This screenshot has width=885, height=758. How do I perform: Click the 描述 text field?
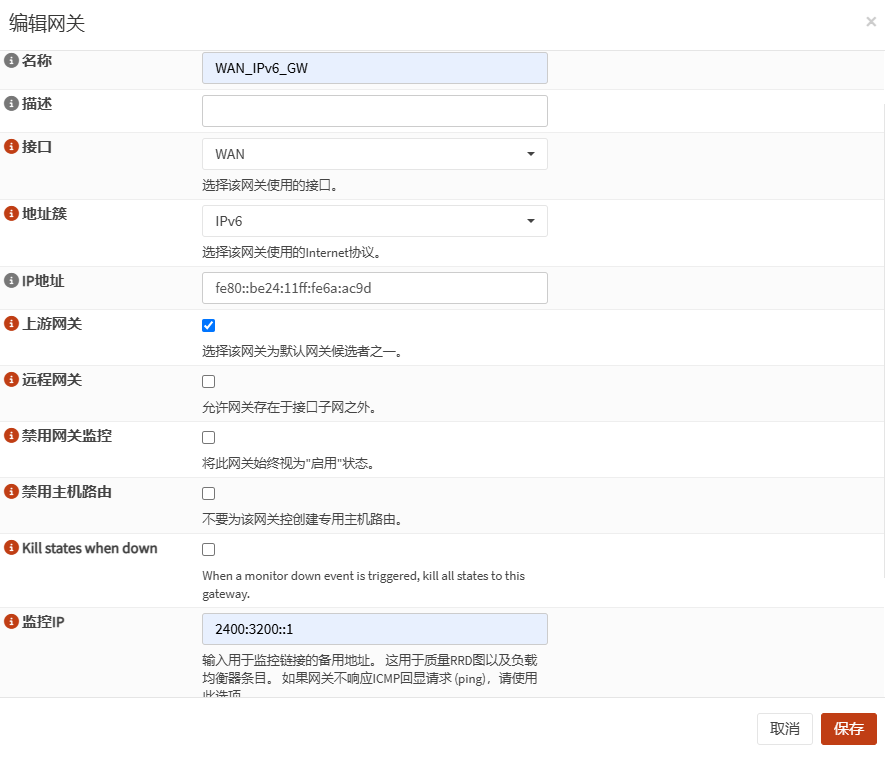pyautogui.click(x=374, y=111)
